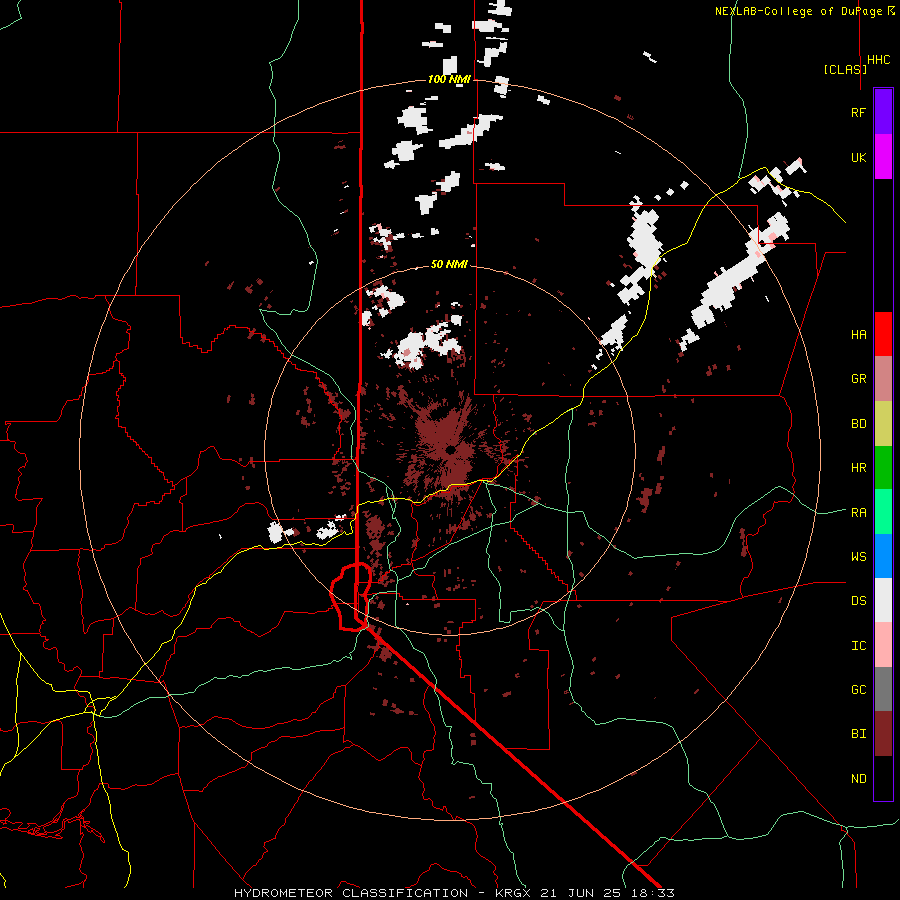900x900 pixels.
Task: Click the 100 NMI range ring label
Action: click(449, 79)
